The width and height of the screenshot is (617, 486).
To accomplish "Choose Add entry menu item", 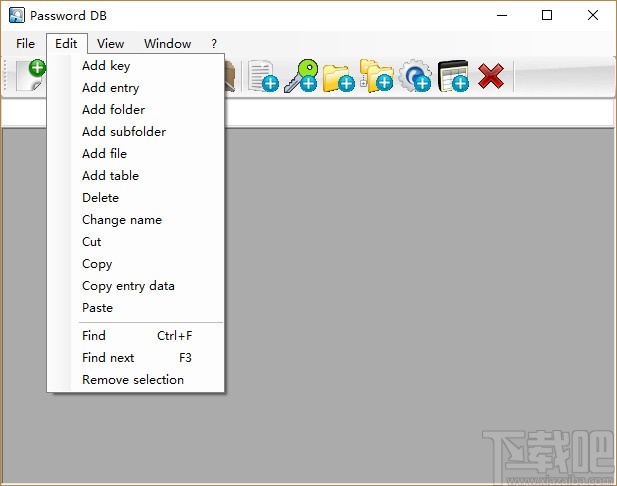I will tap(136, 87).
